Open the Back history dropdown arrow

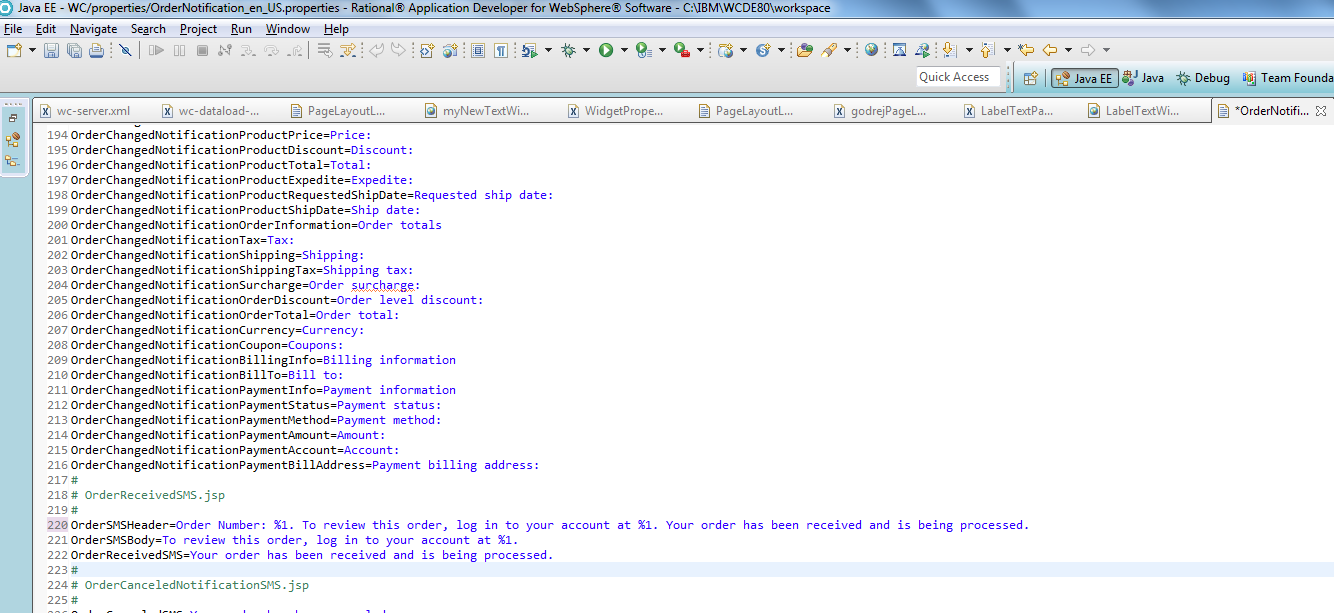point(1068,50)
